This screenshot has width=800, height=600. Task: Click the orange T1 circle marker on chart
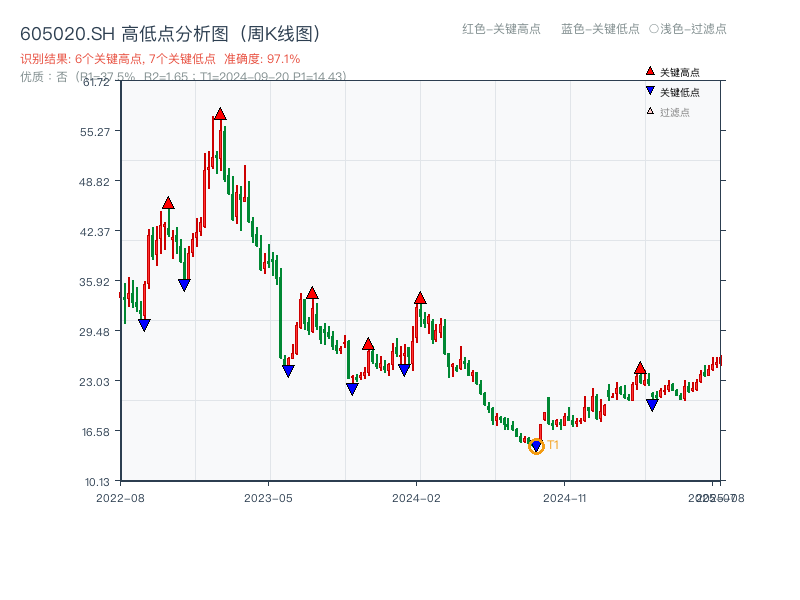tap(537, 445)
